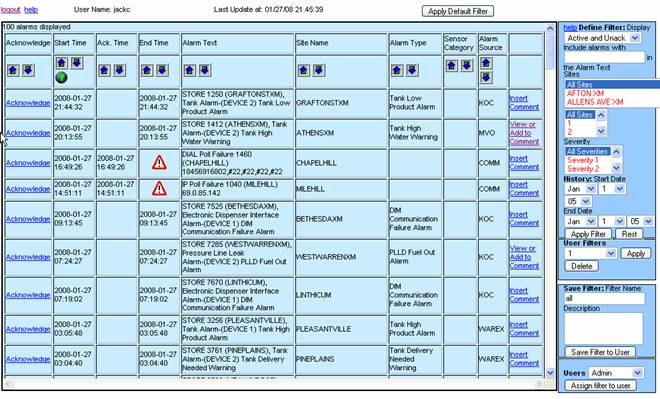Image resolution: width=660 pixels, height=399 pixels.
Task: Click warning triangle in CHAPELHILL row
Action: [x=159, y=162]
